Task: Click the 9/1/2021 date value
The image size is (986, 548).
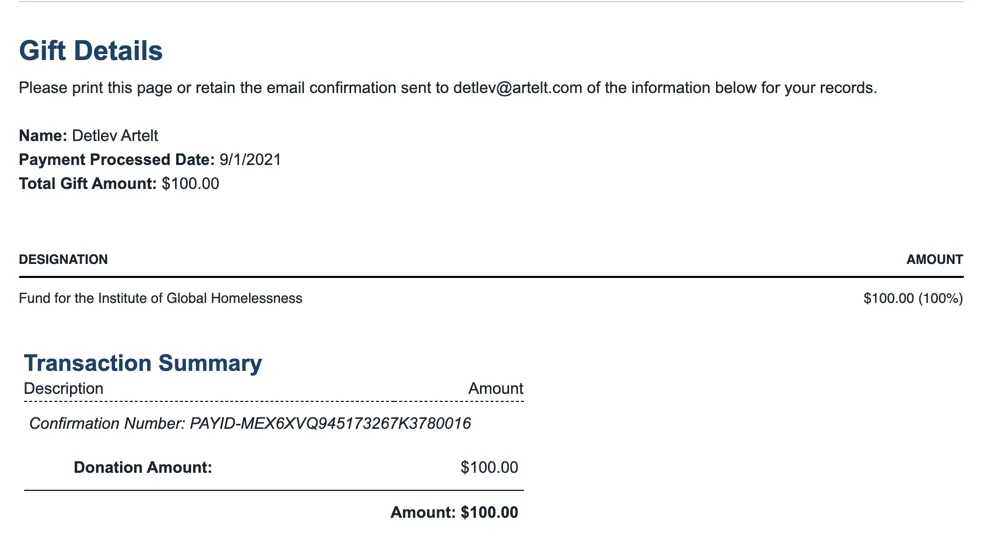Action: [x=250, y=160]
